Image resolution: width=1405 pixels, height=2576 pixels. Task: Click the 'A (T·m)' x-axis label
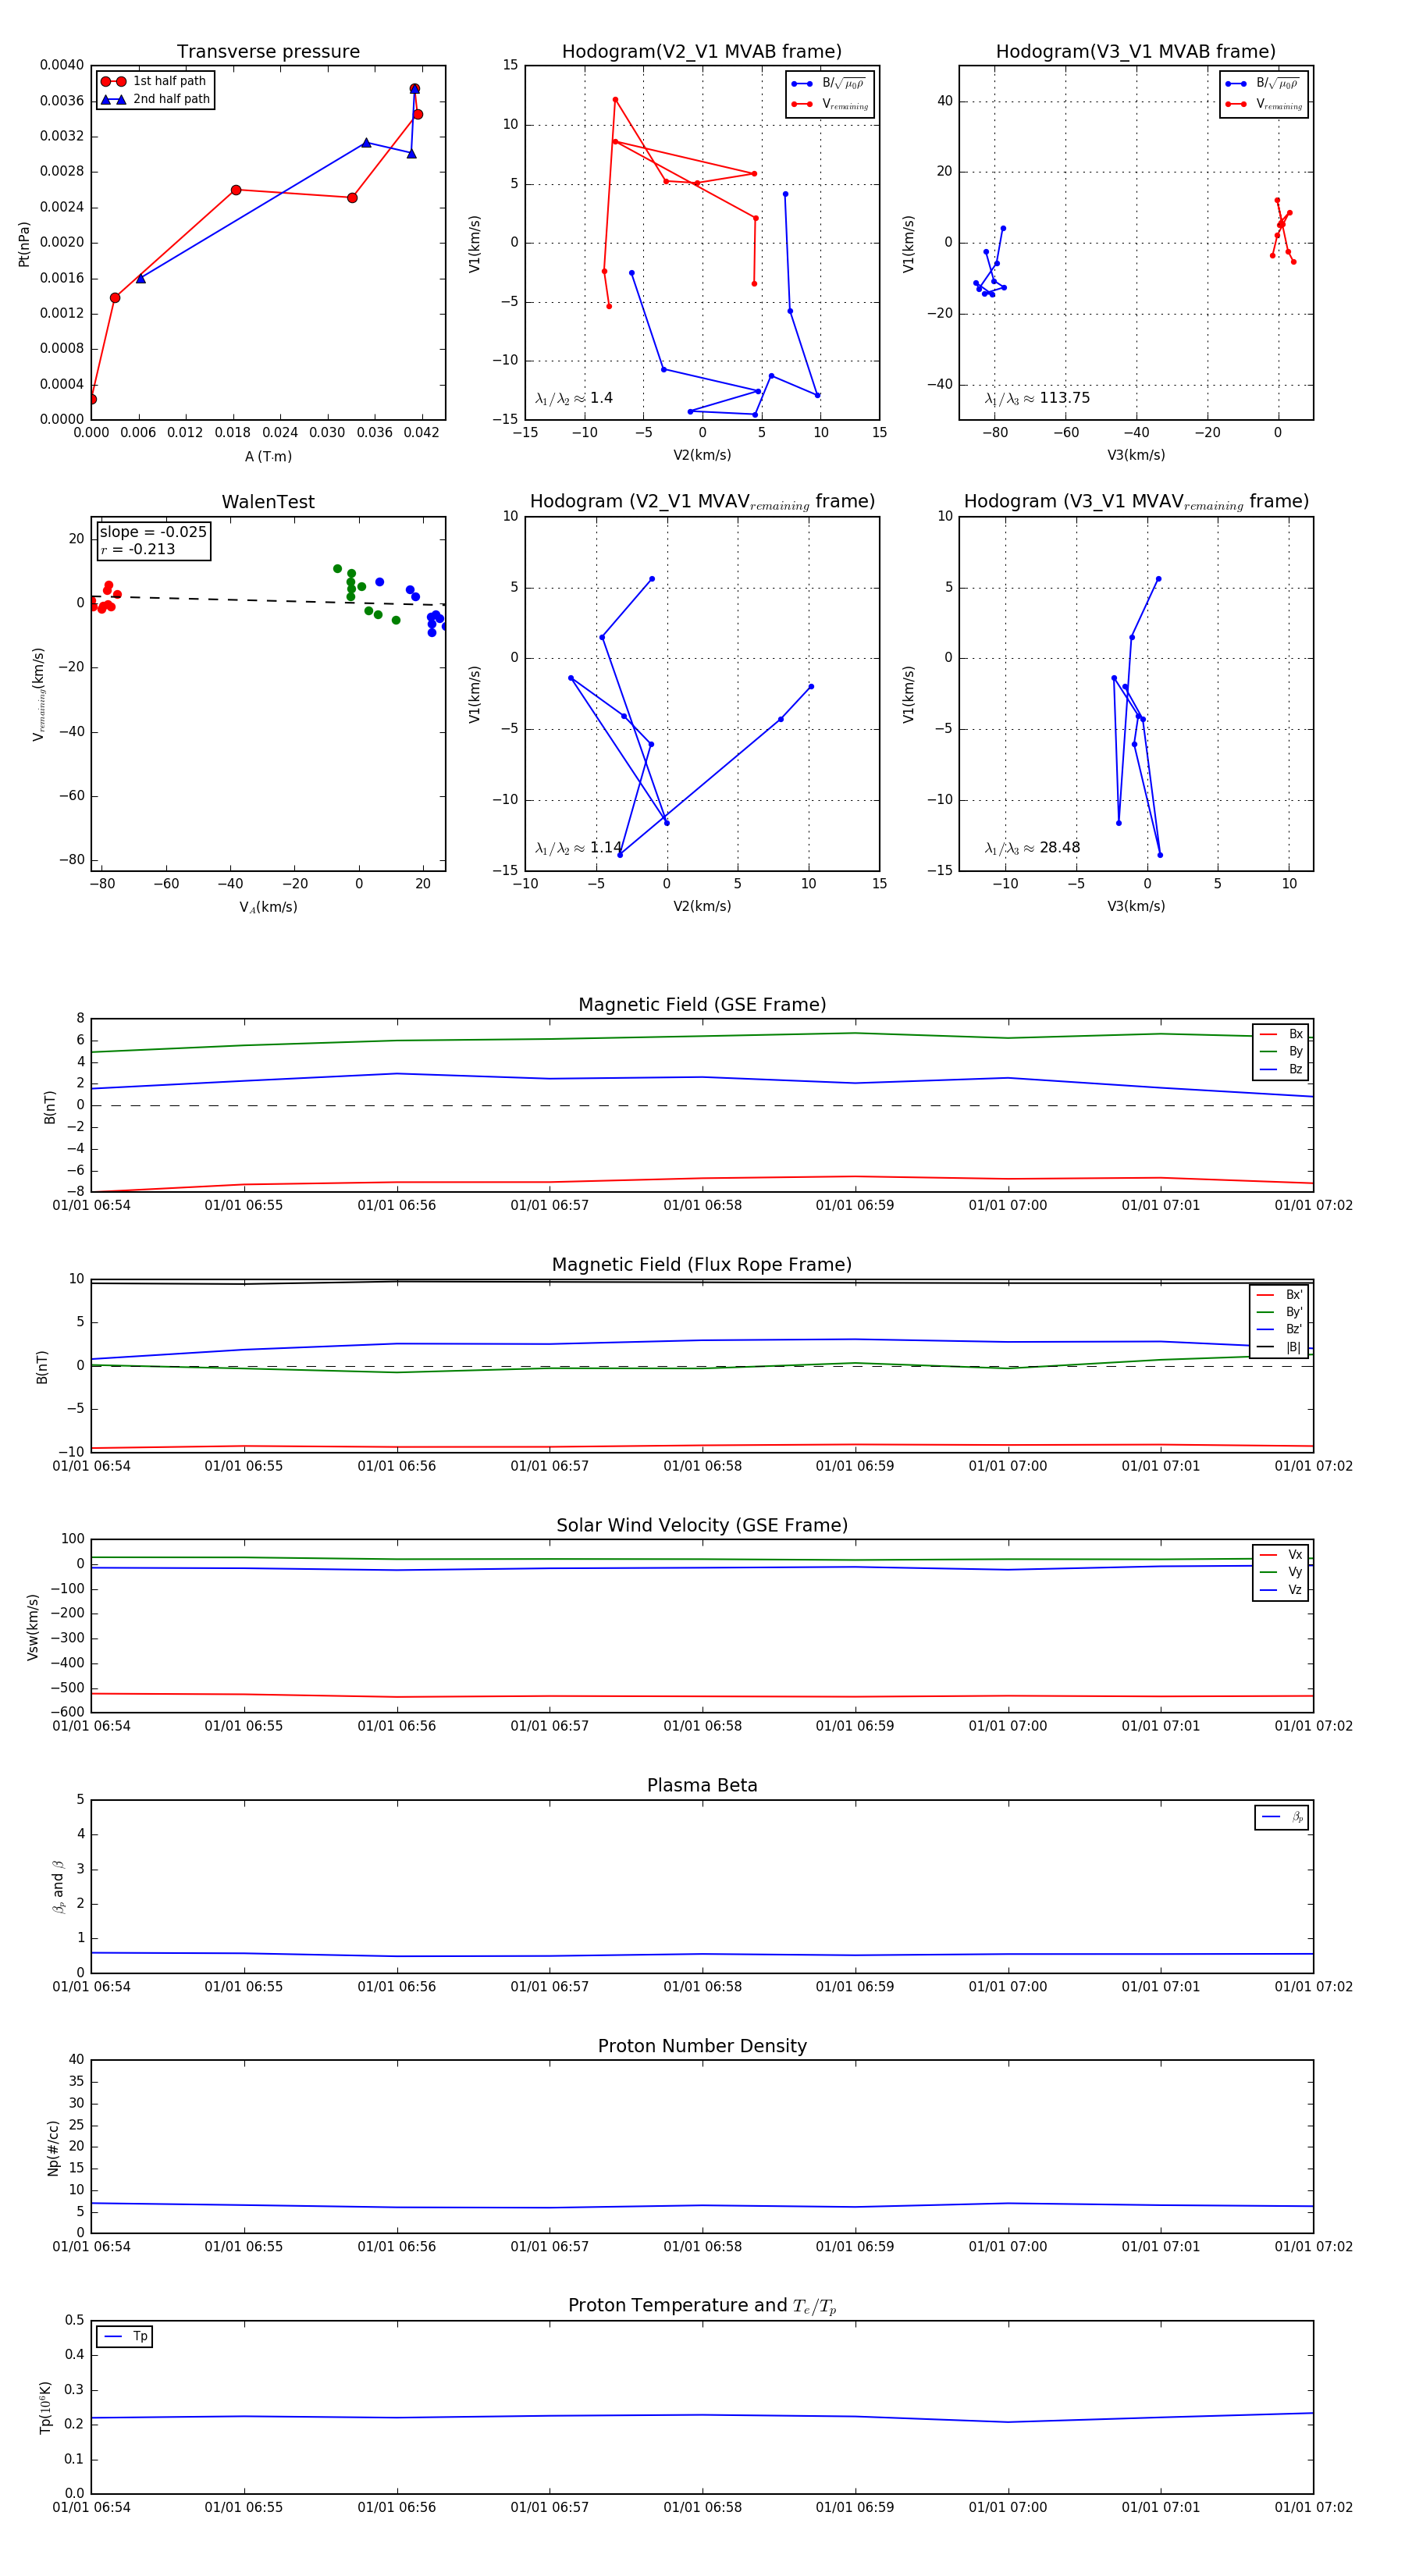268,456
